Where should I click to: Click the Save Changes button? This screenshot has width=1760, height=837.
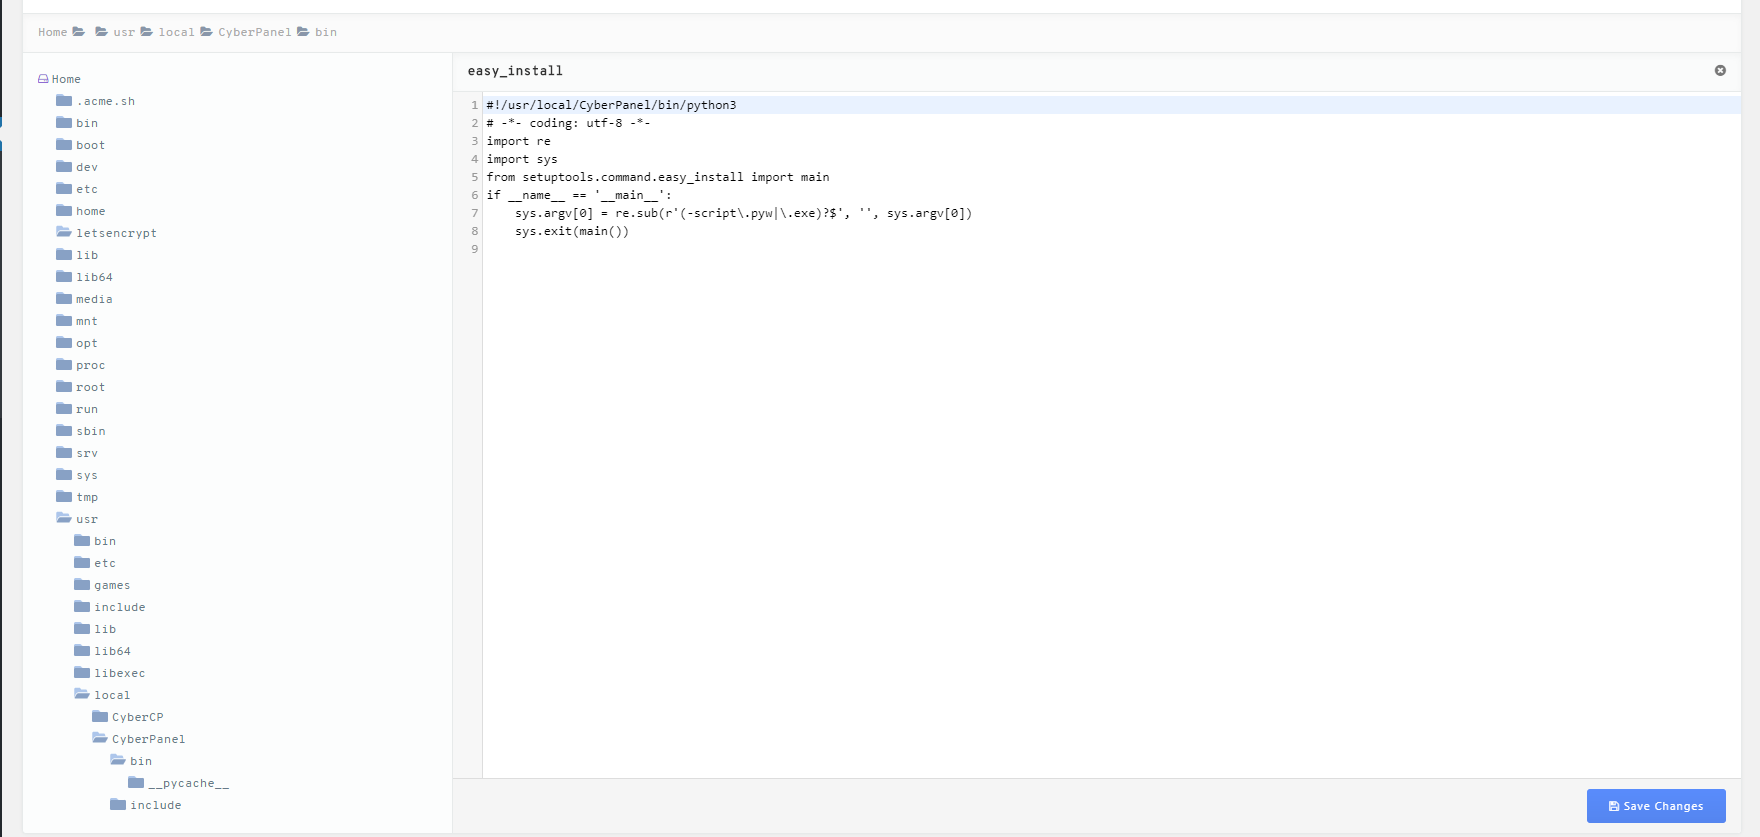[x=1656, y=806]
